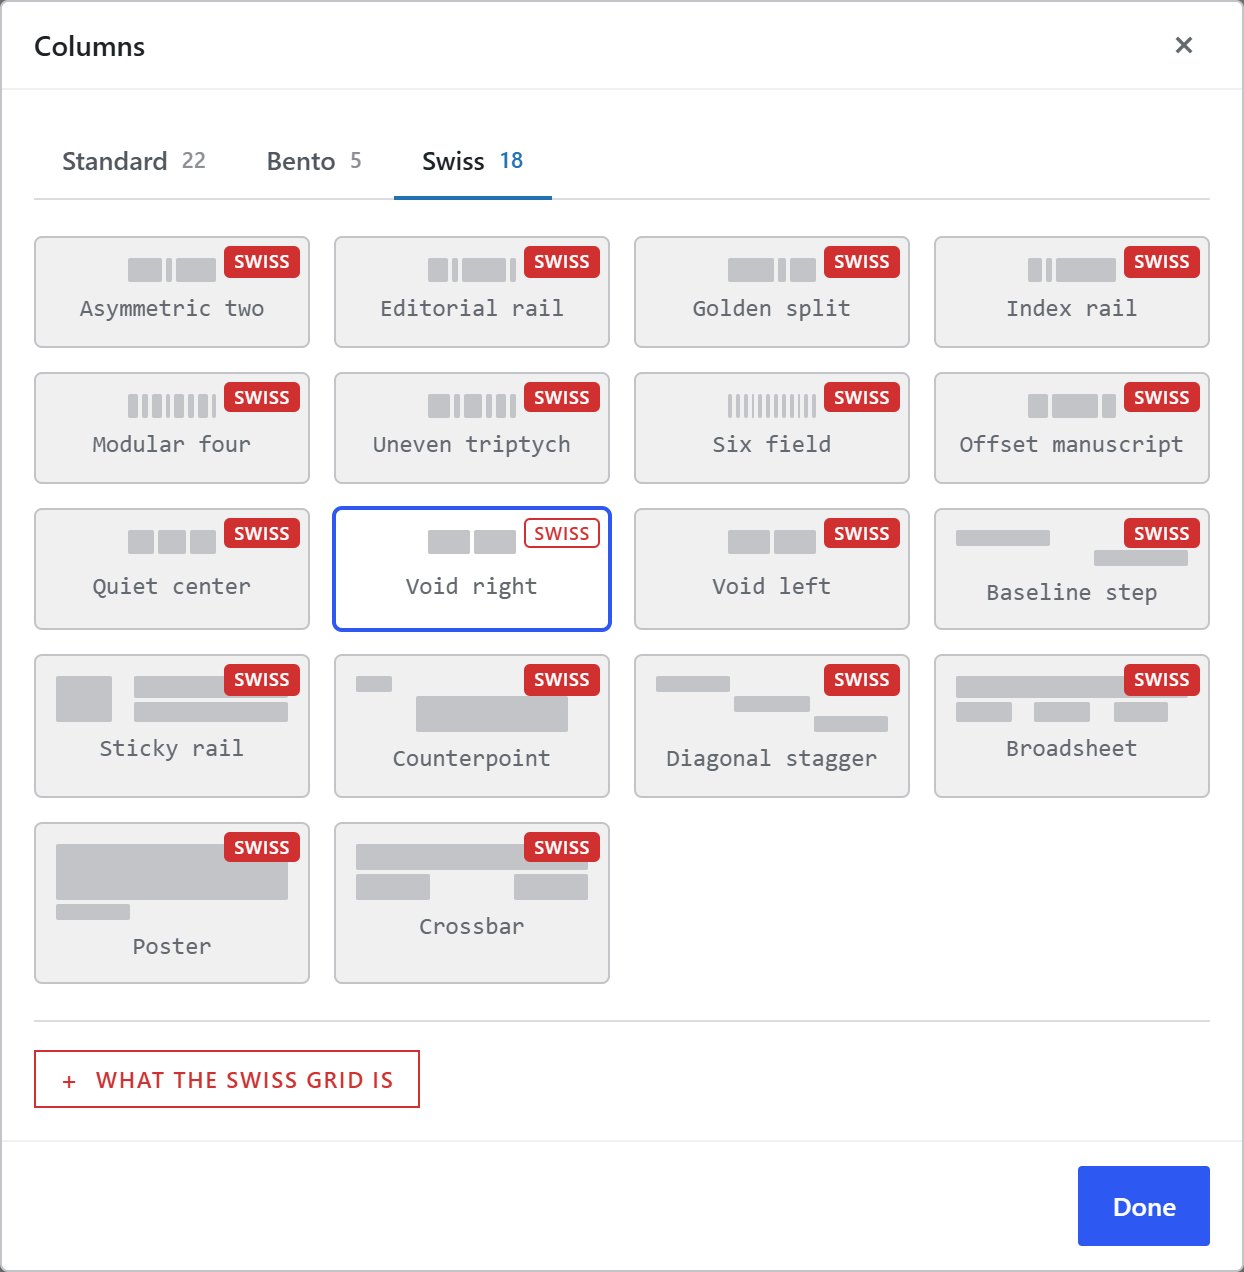
Task: Close the Columns dialog
Action: [1184, 45]
